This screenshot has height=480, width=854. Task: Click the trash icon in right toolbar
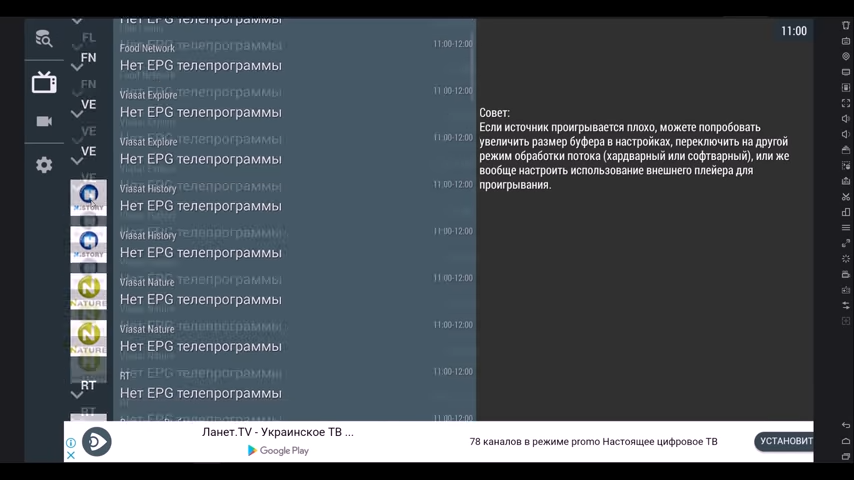pos(846,26)
